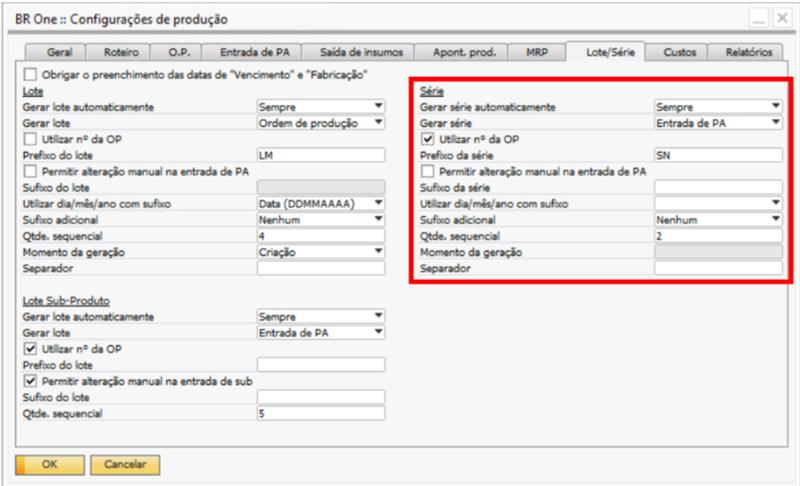Click Prefixo da série field containing SN
Viewport: 800px width, 486px height.
(716, 155)
